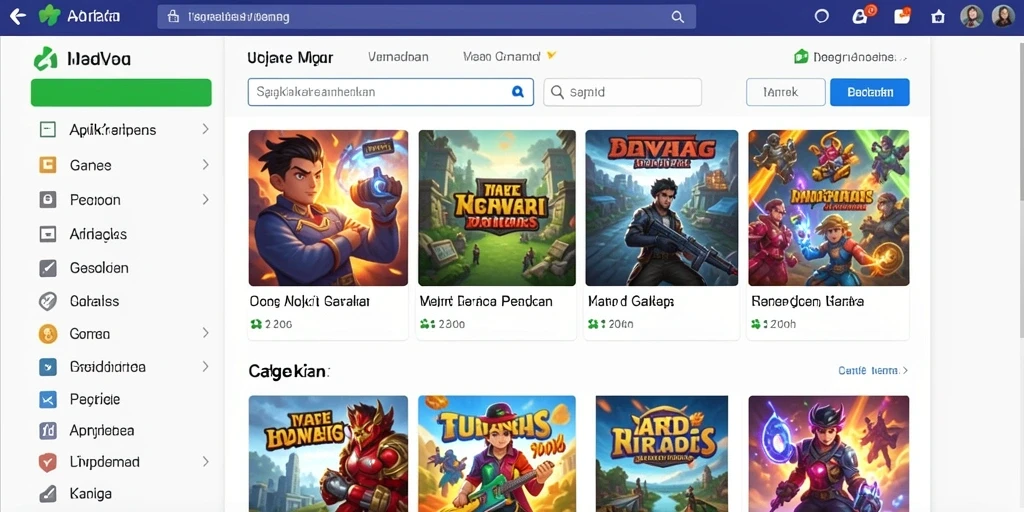Follow the see-more link beside Calgekian
This screenshot has width=1024, height=512.
point(872,370)
